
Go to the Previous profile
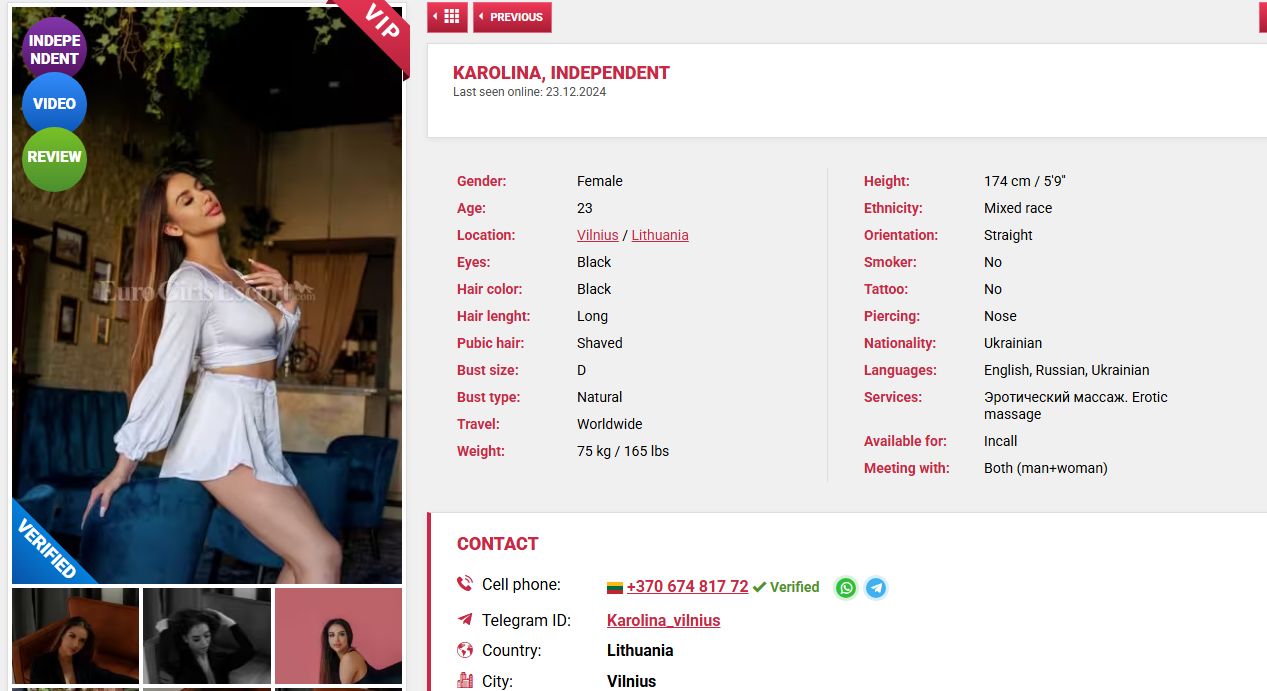pyautogui.click(x=511, y=17)
